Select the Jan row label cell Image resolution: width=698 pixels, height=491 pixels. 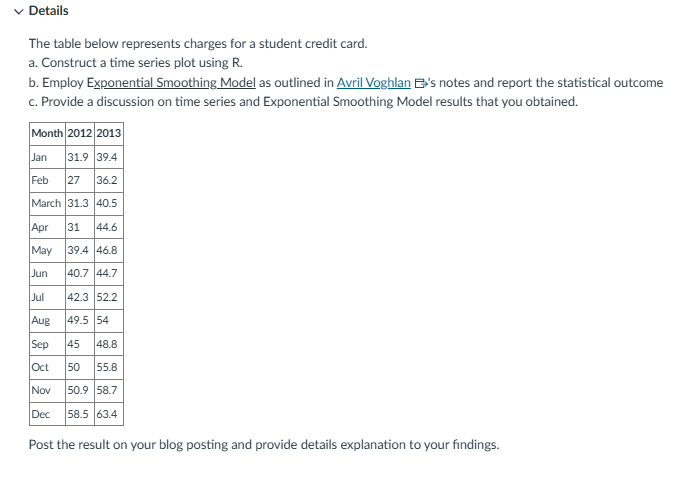pos(40,157)
